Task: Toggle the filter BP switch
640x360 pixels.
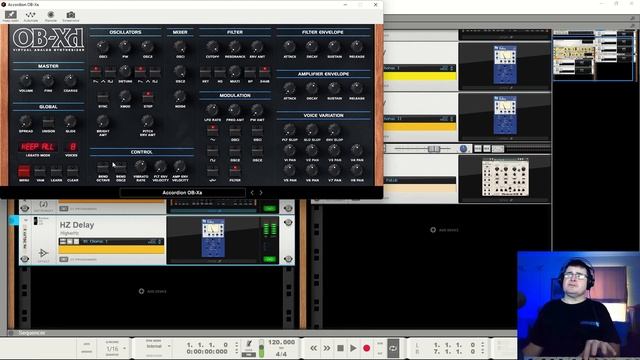Action: [x=250, y=72]
